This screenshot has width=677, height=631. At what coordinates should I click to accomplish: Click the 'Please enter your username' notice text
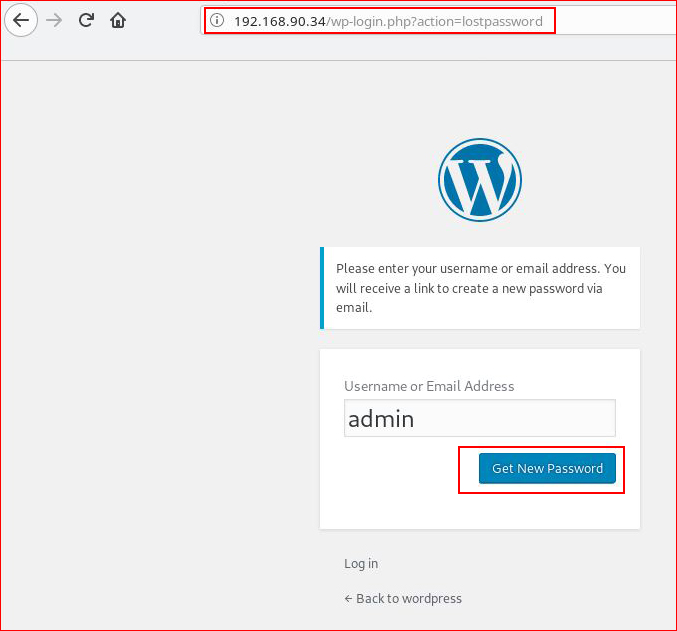click(481, 288)
